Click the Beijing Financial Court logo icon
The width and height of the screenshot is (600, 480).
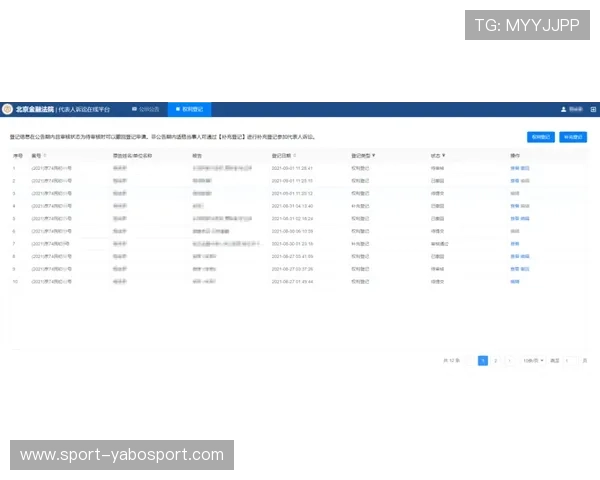click(x=8, y=108)
